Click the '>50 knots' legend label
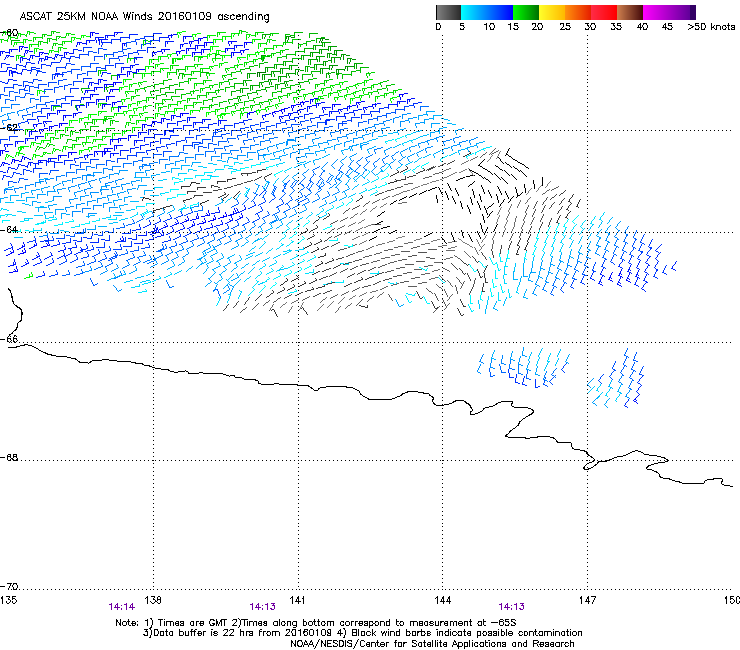 tap(711, 27)
